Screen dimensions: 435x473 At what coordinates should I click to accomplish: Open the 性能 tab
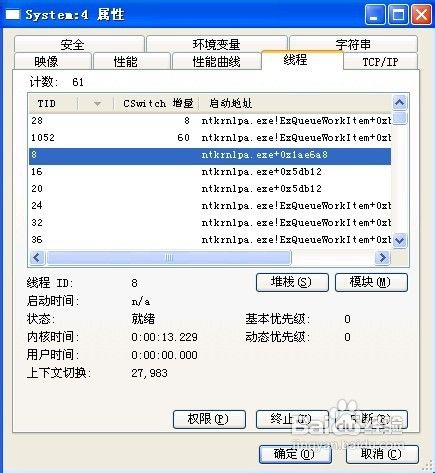pos(132,61)
